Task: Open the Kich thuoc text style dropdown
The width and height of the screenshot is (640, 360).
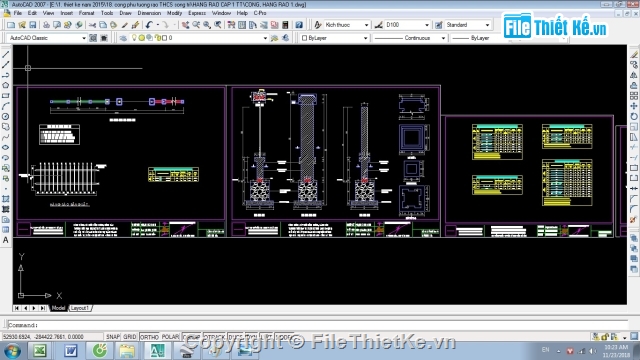Action: (347, 25)
